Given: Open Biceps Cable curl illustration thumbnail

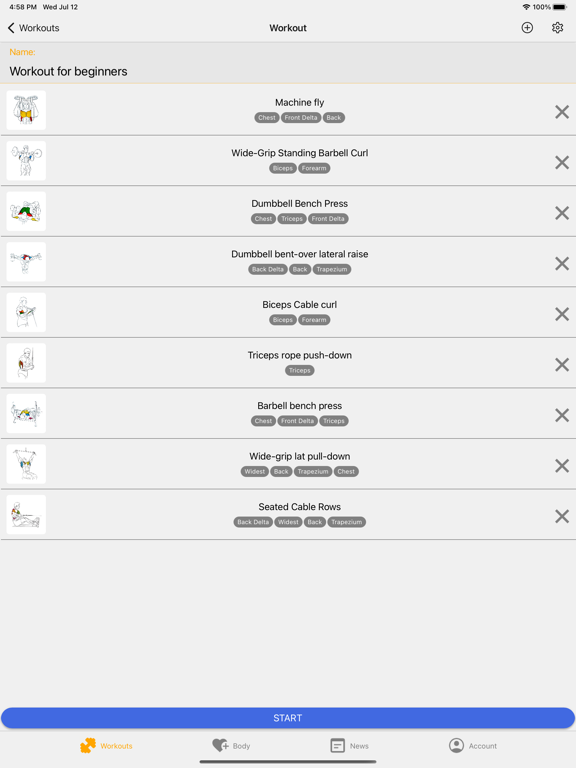Looking at the screenshot, I should click(x=26, y=312).
